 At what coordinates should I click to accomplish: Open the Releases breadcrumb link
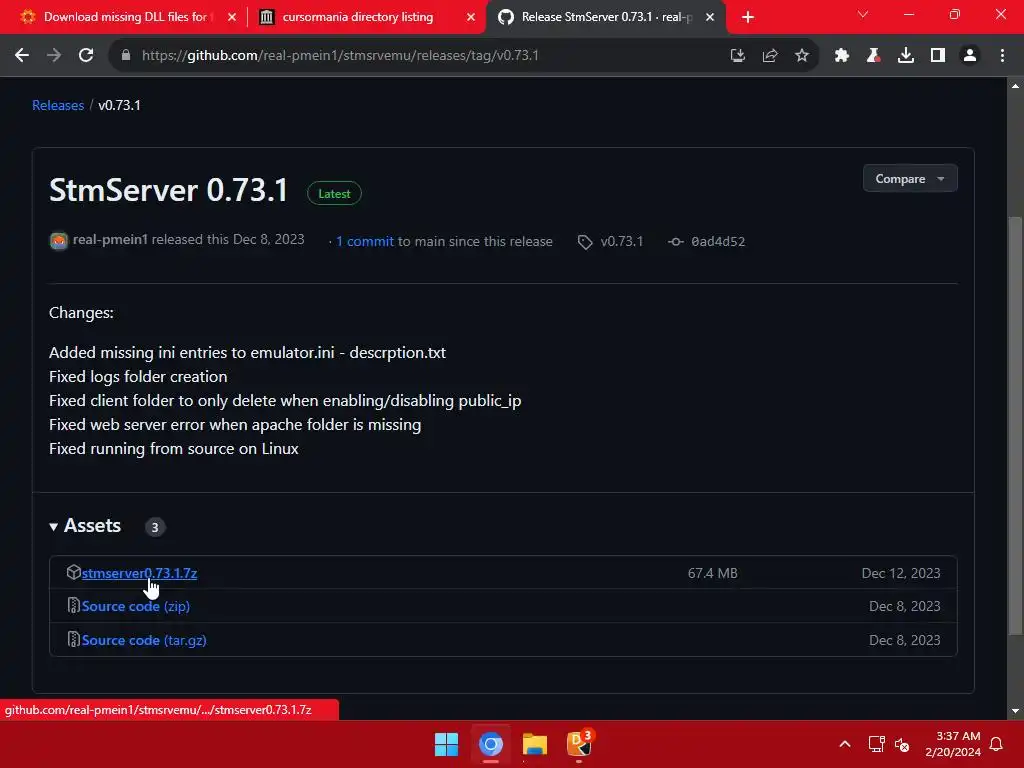(x=58, y=105)
